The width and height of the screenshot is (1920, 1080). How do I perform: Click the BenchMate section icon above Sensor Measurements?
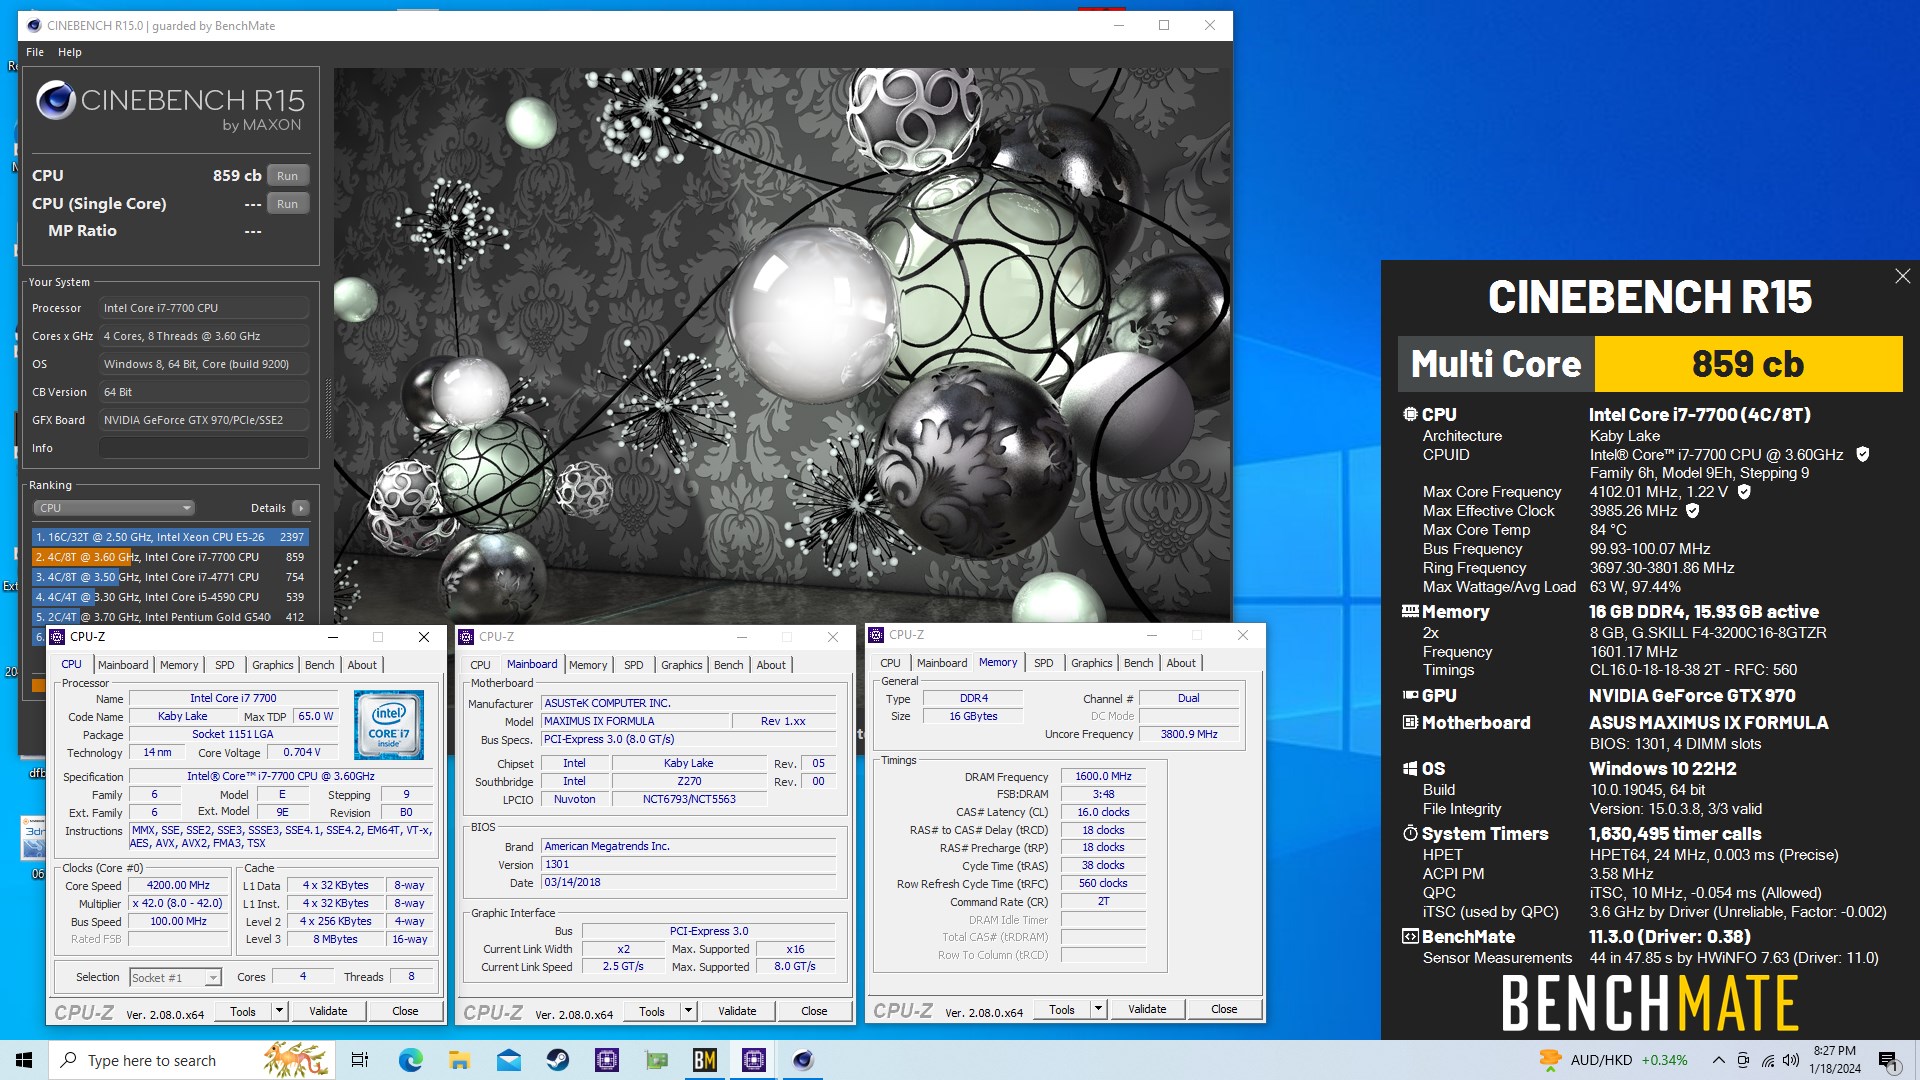coord(1410,937)
